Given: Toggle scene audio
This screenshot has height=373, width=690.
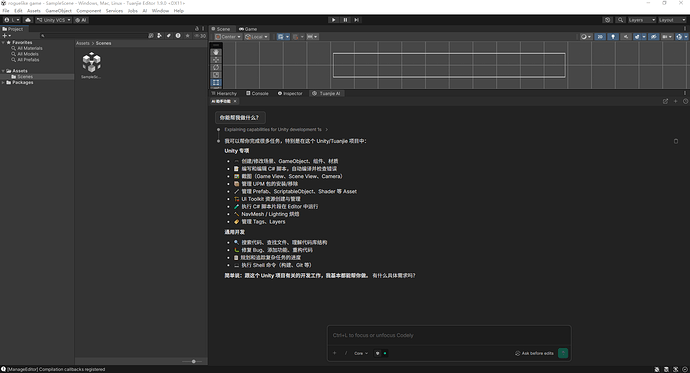Looking at the screenshot, I should [x=626, y=37].
